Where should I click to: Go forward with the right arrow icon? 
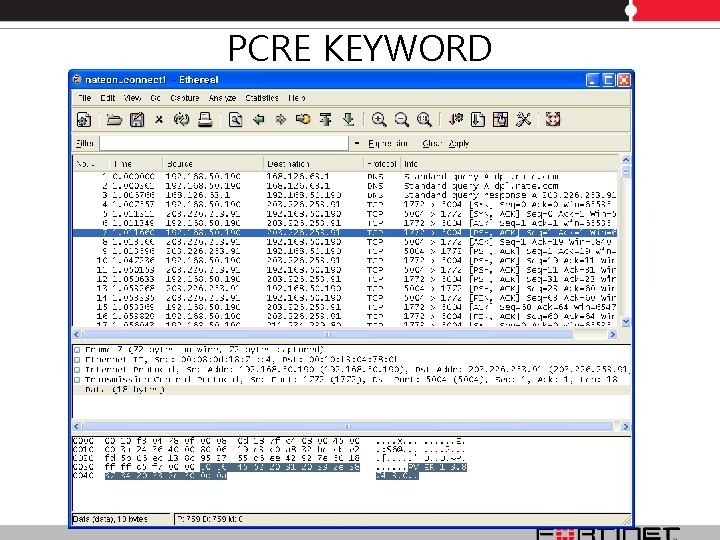pos(281,120)
